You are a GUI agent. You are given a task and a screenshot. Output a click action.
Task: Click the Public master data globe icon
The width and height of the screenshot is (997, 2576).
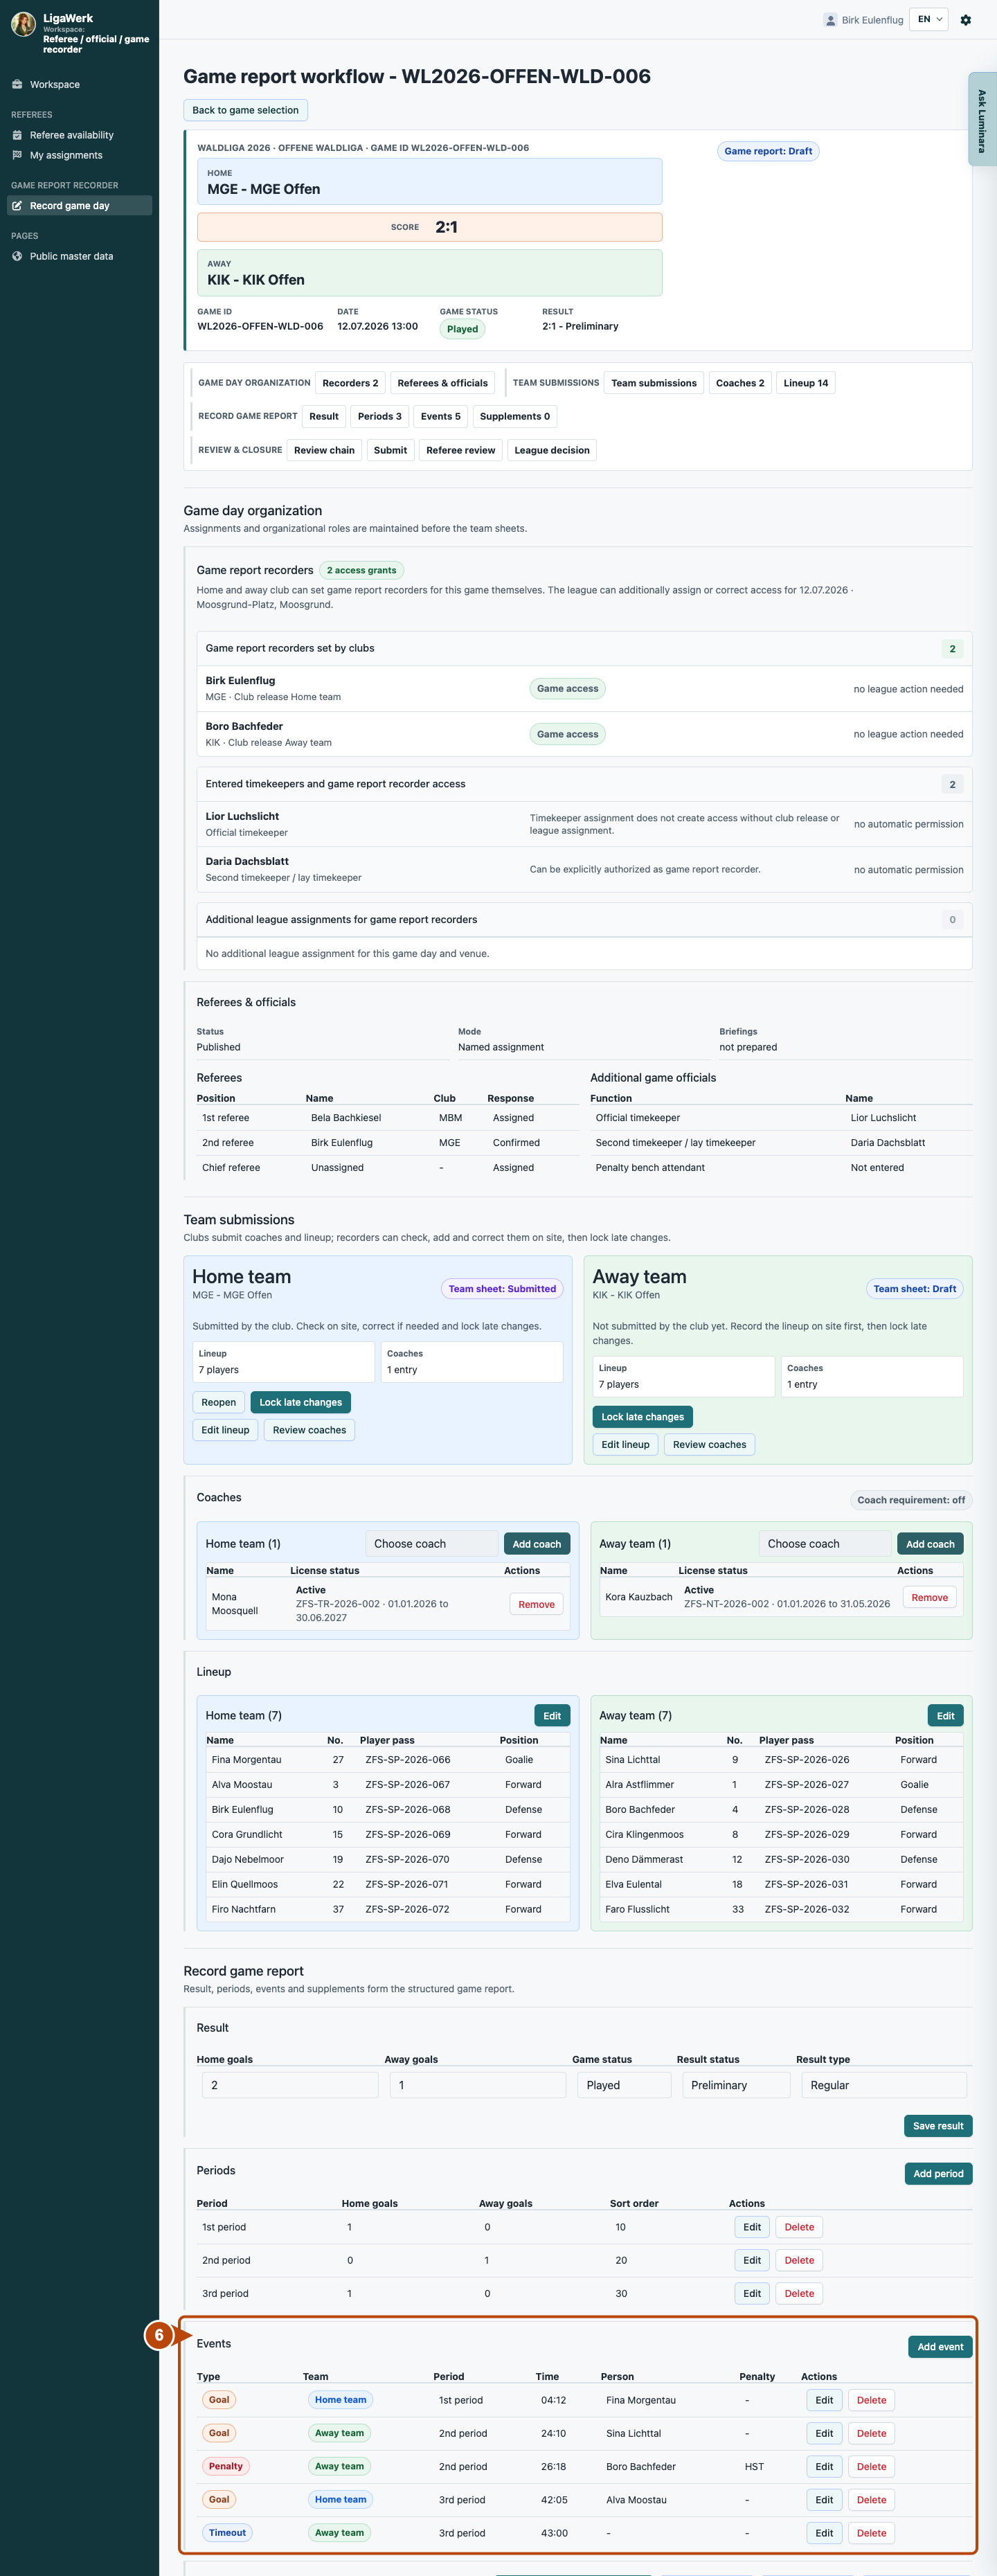click(17, 256)
